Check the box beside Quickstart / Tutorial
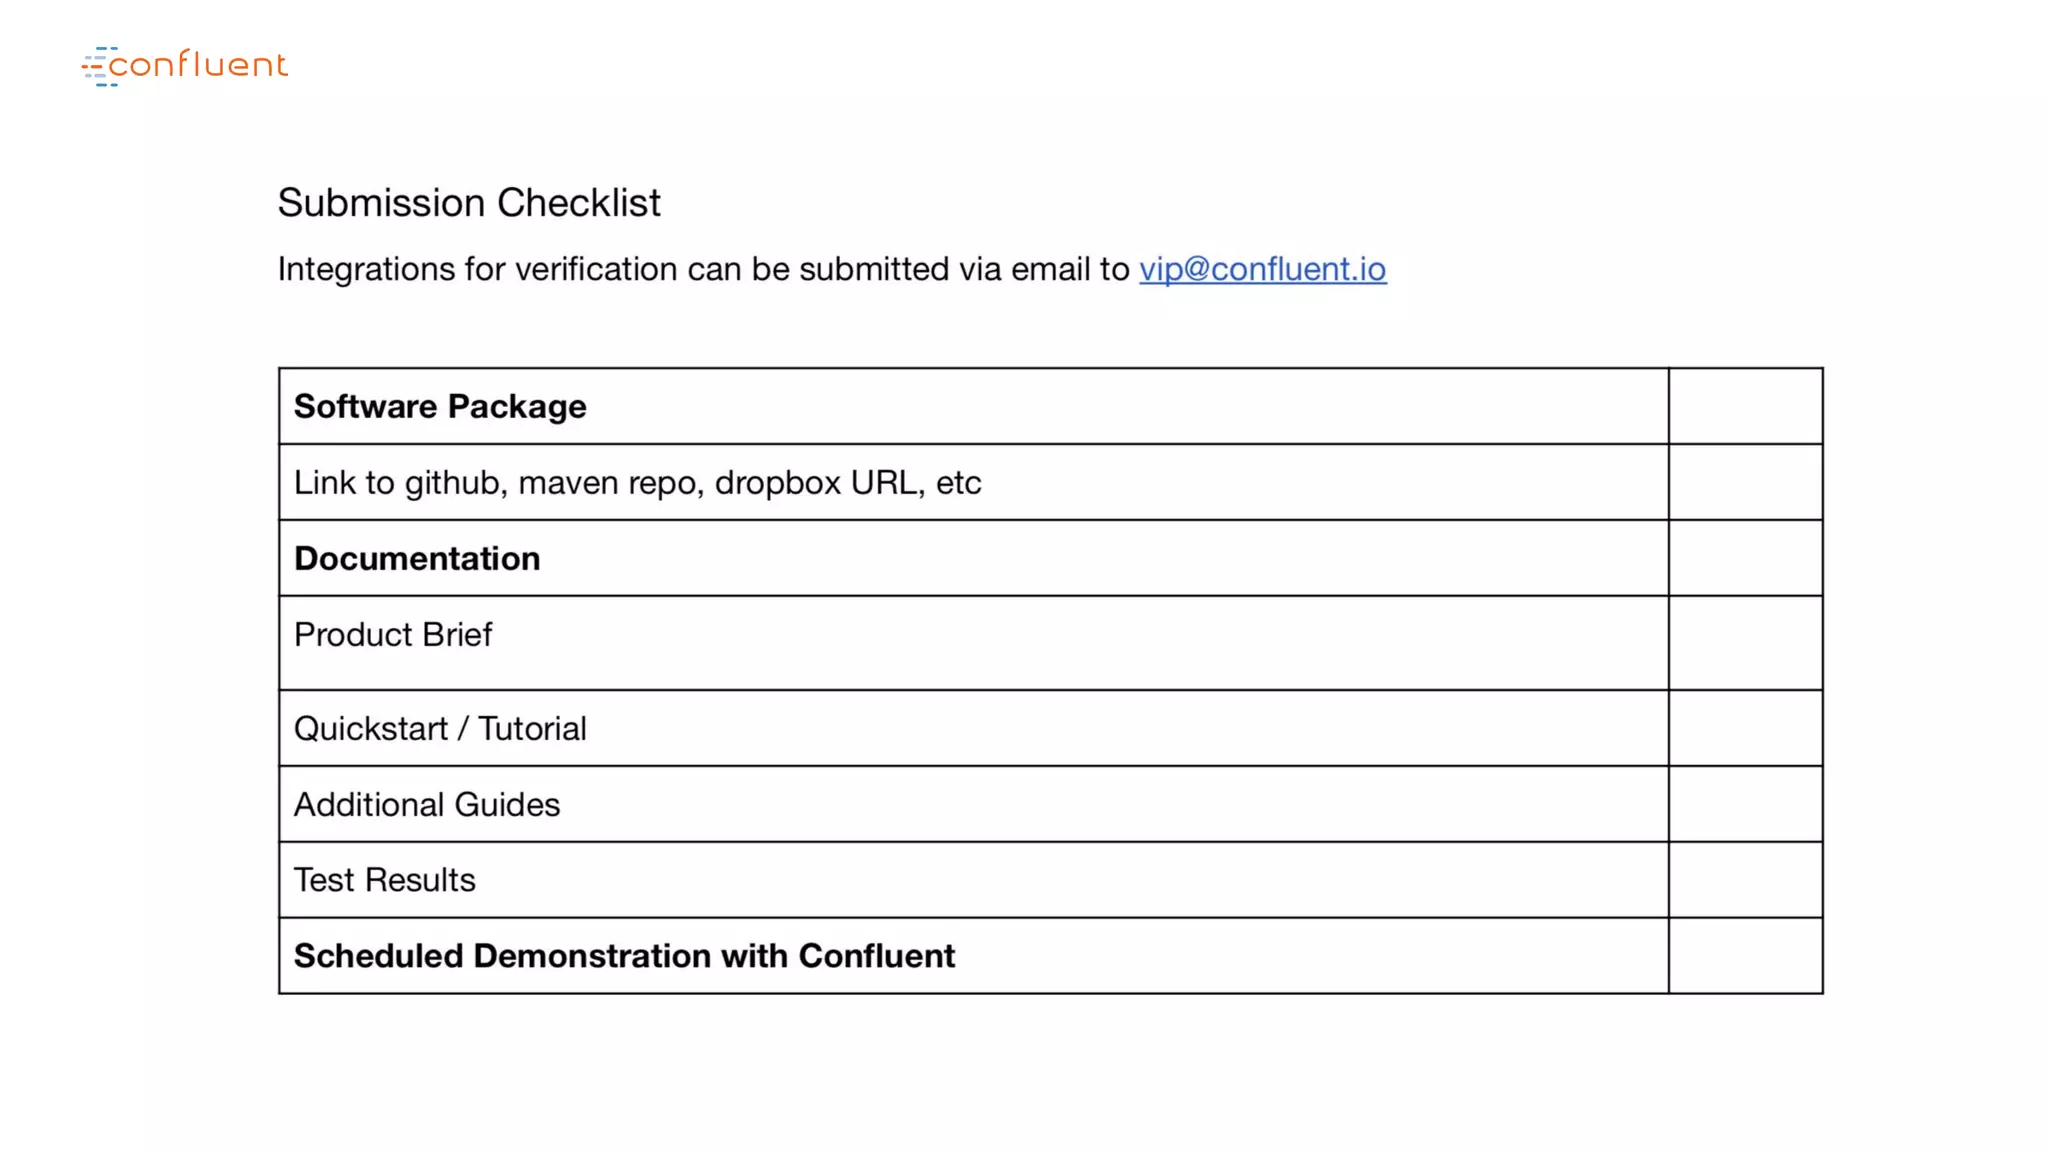Screen dimensions: 2048x1152 (x=1745, y=729)
